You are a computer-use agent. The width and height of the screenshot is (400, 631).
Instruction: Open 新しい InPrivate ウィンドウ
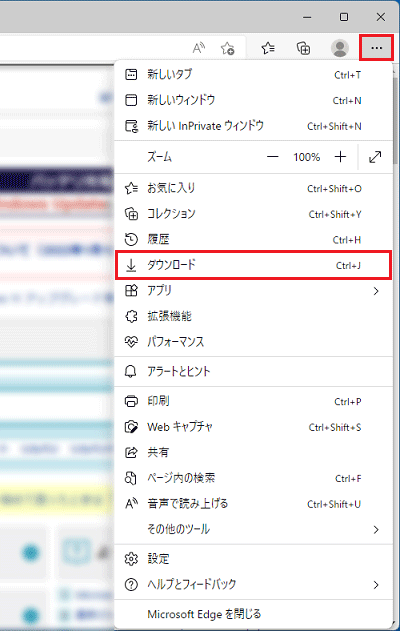point(254,126)
